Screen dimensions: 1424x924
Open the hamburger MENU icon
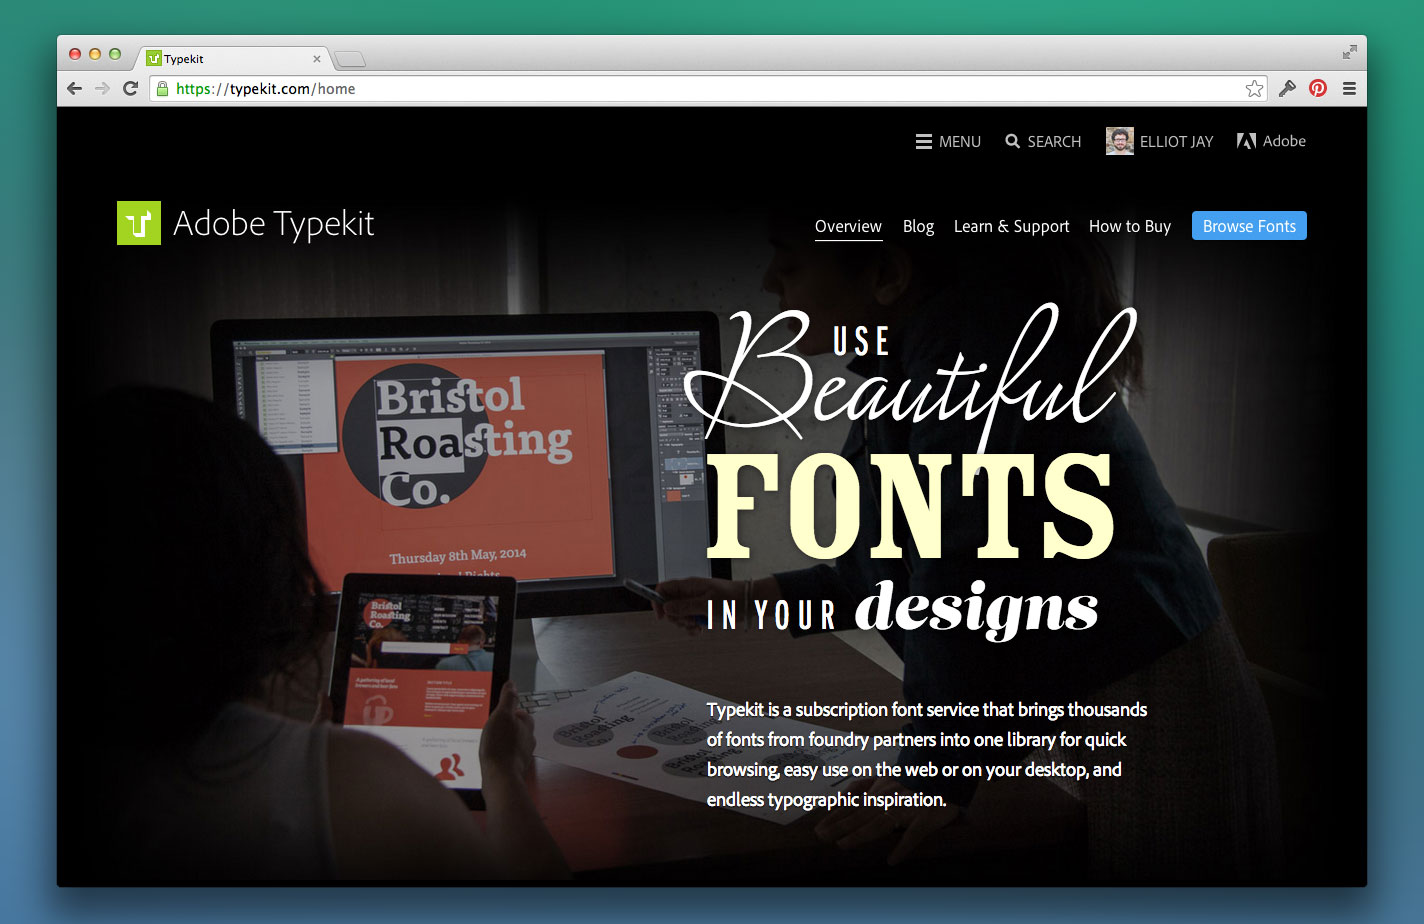tap(924, 142)
